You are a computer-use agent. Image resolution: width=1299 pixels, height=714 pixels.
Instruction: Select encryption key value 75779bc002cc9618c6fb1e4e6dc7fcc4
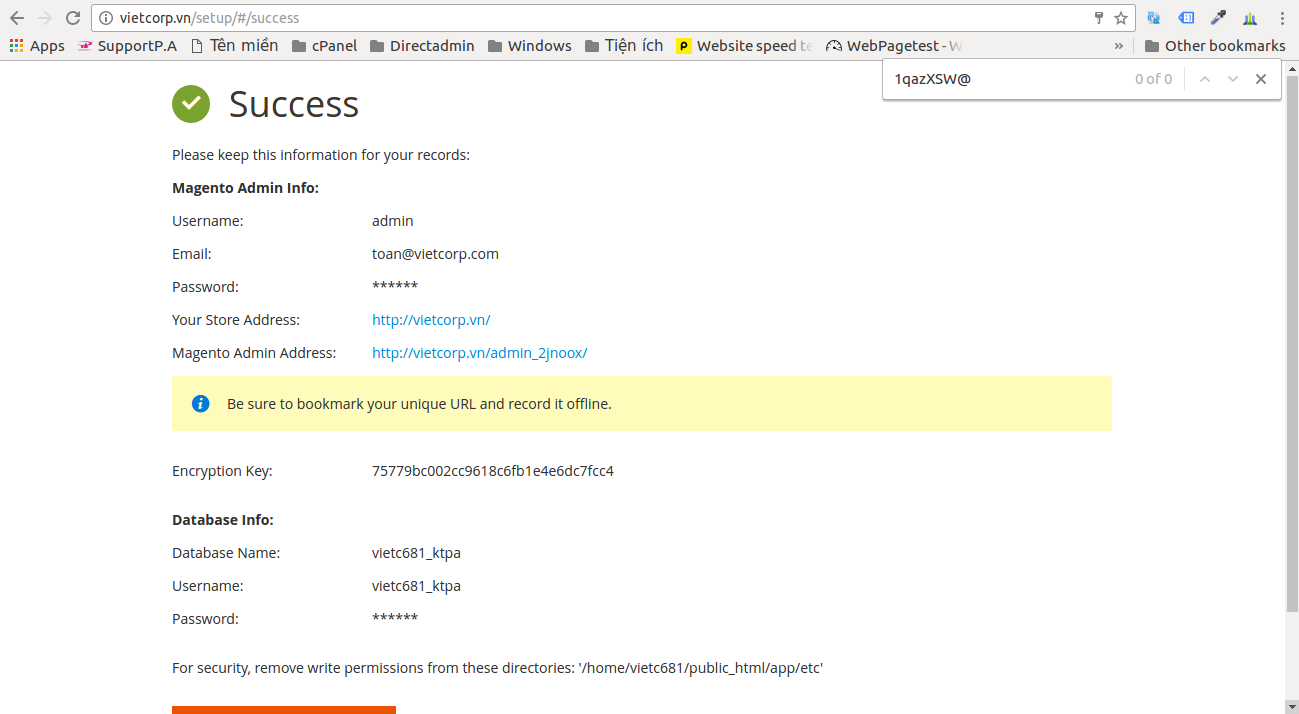point(493,471)
